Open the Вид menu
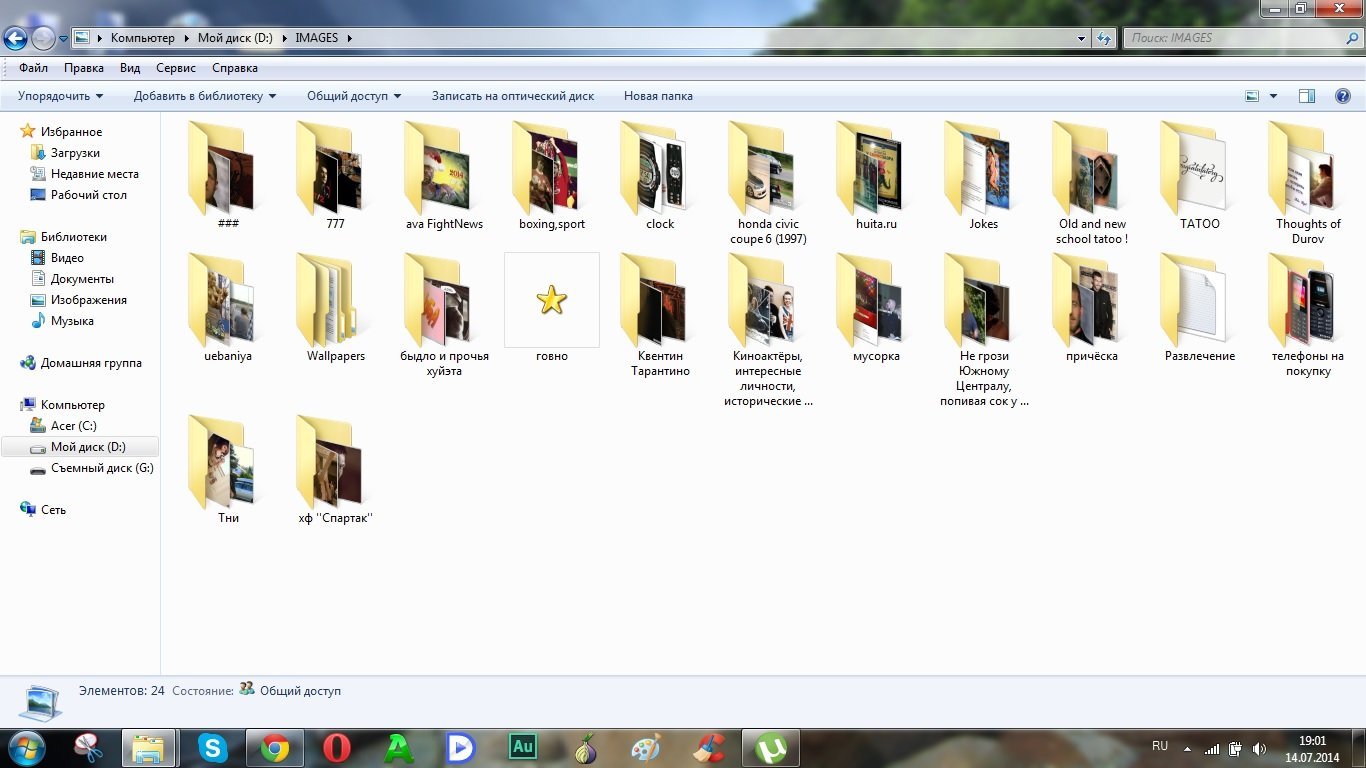1366x768 pixels. (130, 68)
